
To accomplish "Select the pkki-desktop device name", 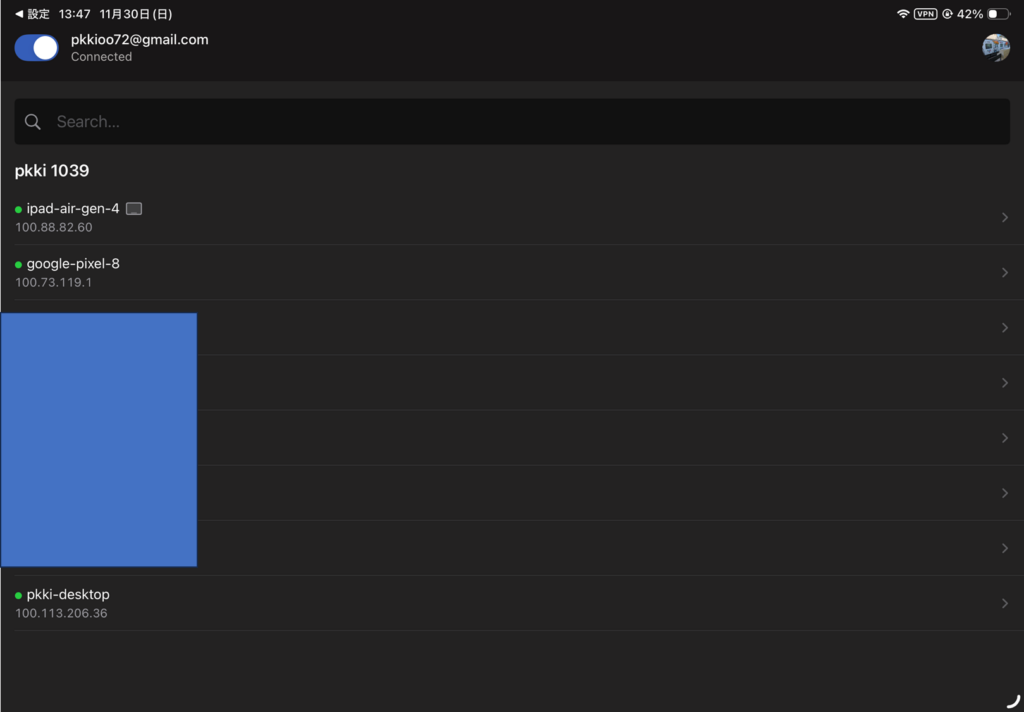I will tap(68, 595).
